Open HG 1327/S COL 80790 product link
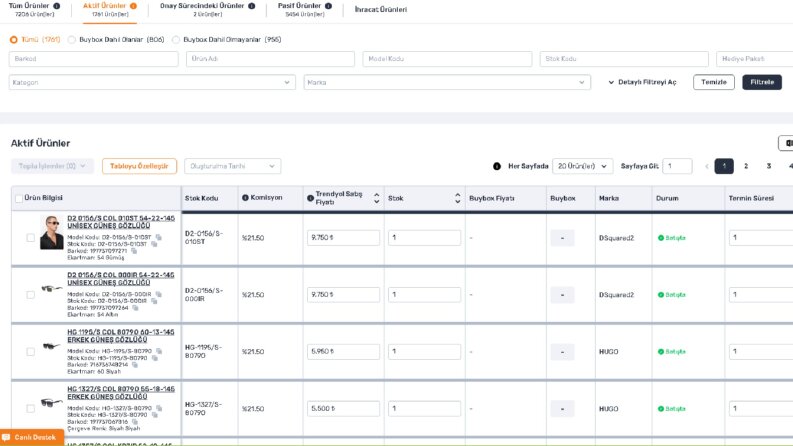This screenshot has width=793, height=446. click(x=121, y=393)
